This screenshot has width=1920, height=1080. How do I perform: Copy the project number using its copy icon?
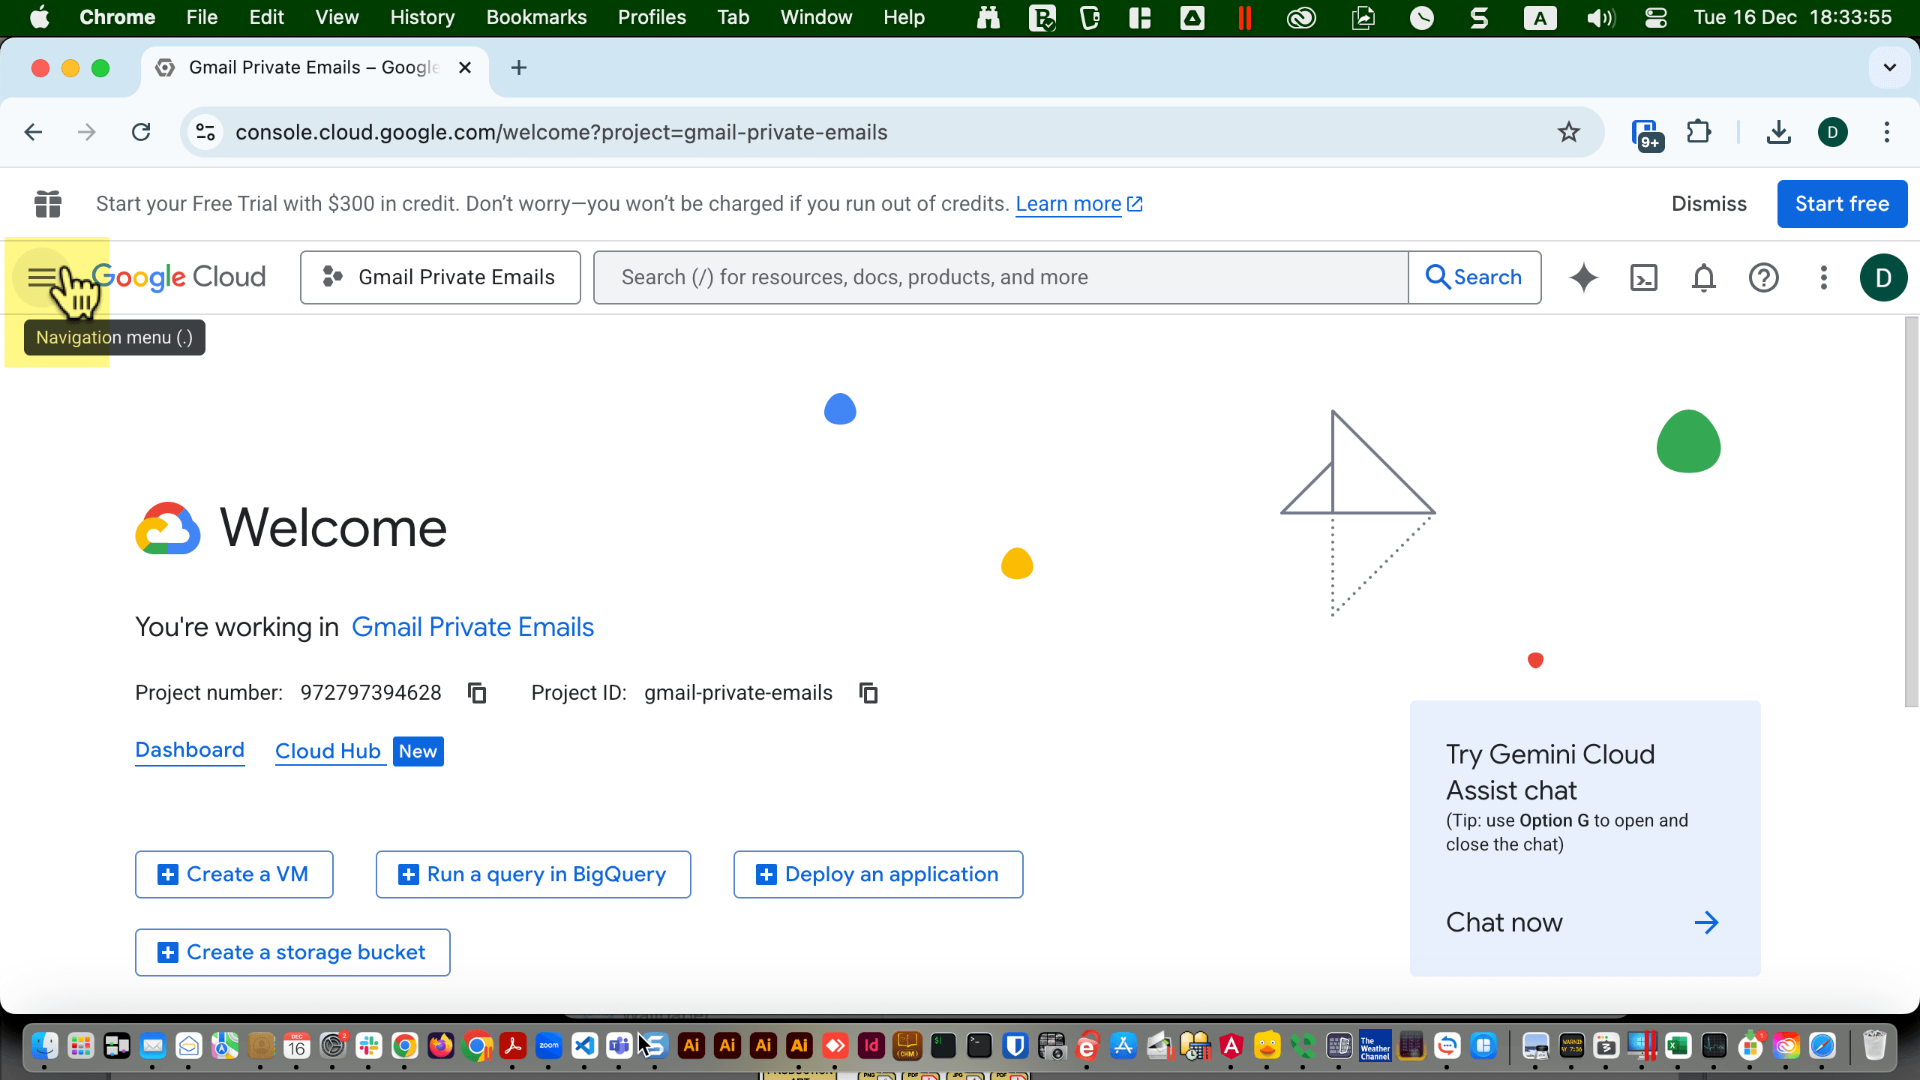click(x=477, y=692)
